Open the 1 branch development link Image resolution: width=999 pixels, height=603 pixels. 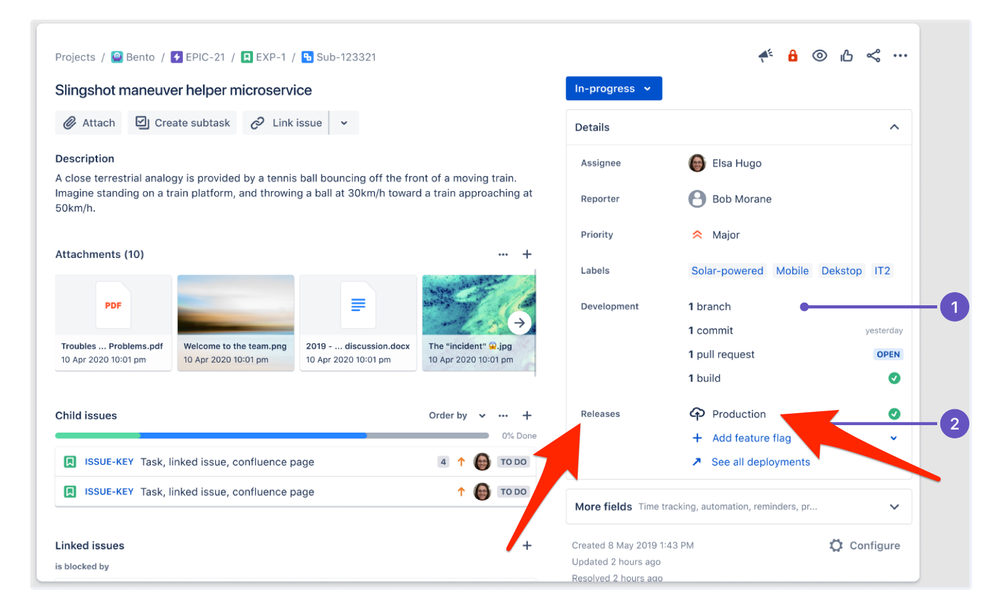click(x=709, y=307)
